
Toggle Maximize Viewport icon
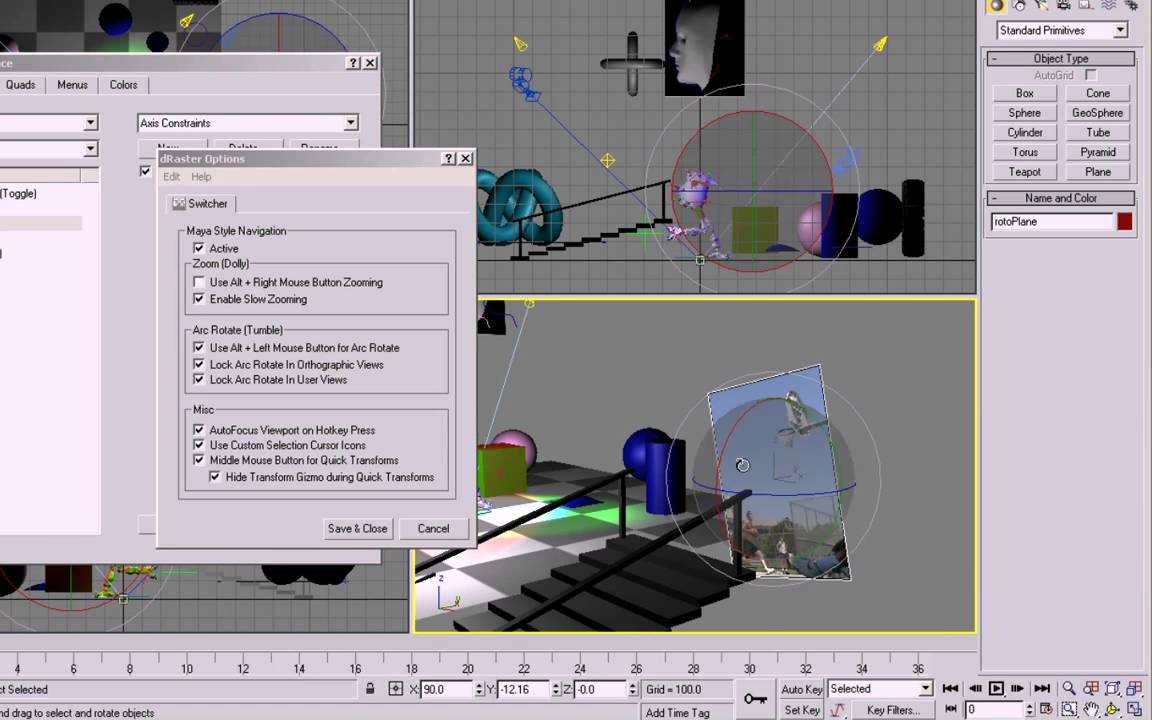[1134, 710]
